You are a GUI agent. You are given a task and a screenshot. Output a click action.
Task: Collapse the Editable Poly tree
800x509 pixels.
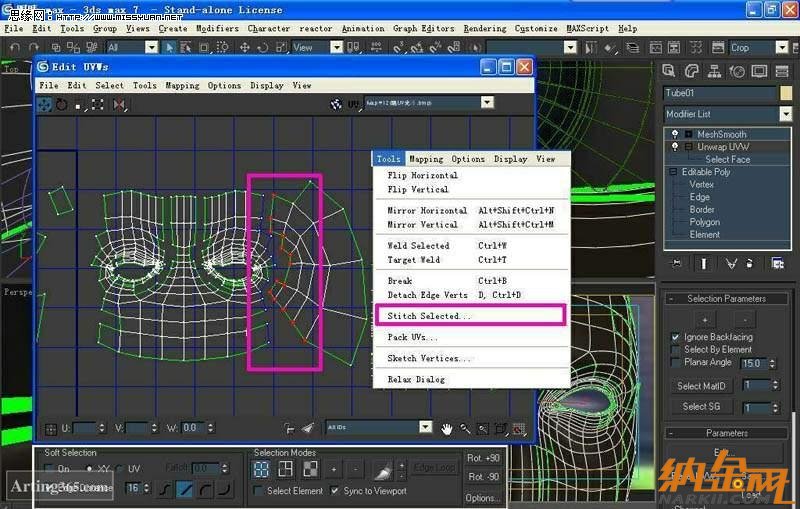(x=673, y=172)
